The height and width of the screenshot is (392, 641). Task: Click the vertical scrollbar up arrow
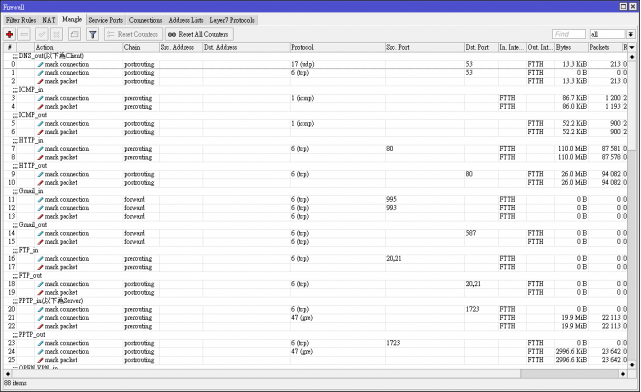click(632, 56)
